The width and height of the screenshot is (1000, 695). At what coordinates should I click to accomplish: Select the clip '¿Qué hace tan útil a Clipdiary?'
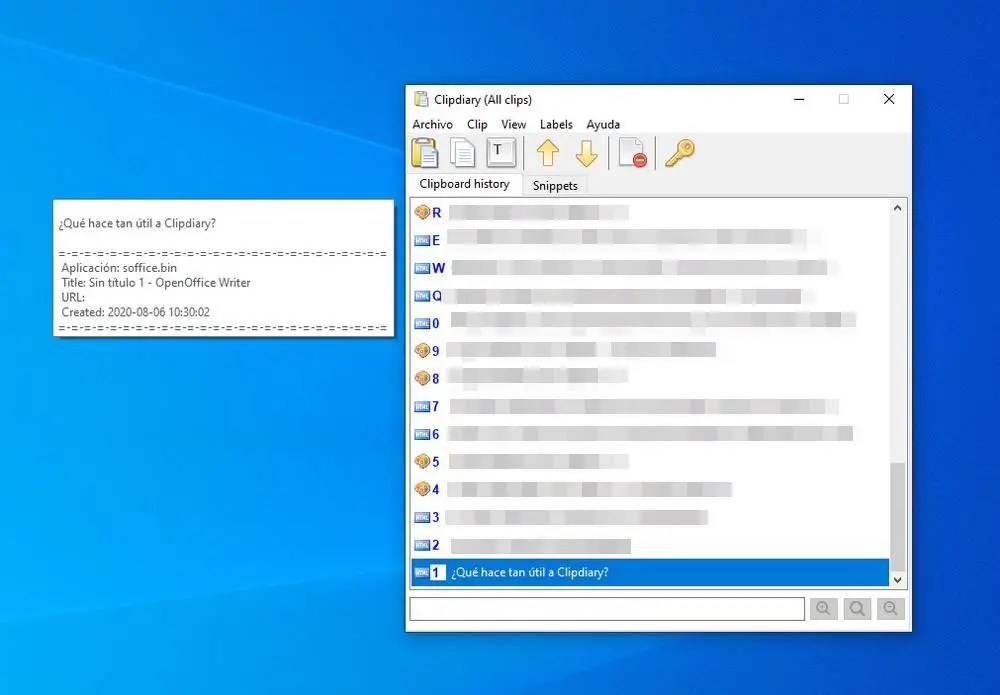click(650, 573)
